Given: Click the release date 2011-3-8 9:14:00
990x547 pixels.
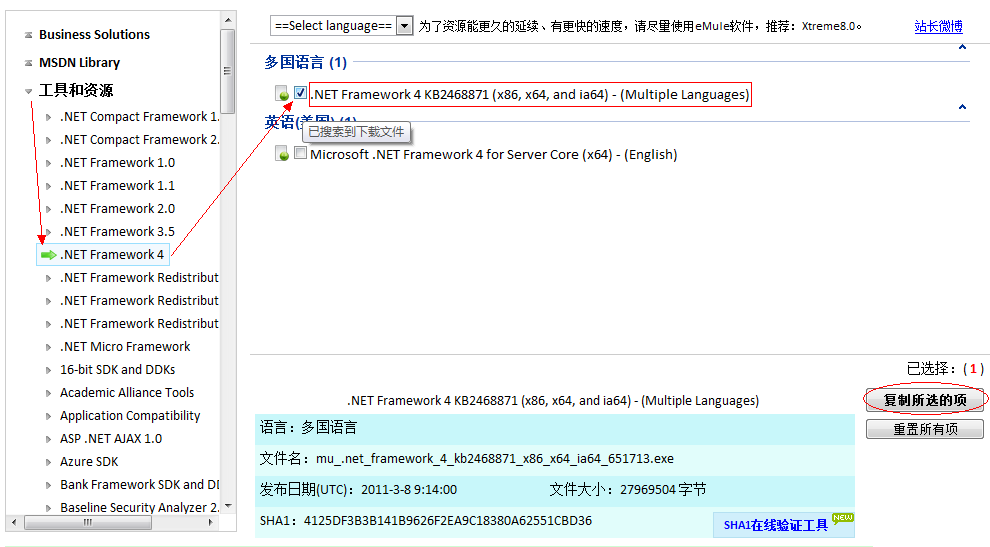Looking at the screenshot, I should [x=409, y=490].
